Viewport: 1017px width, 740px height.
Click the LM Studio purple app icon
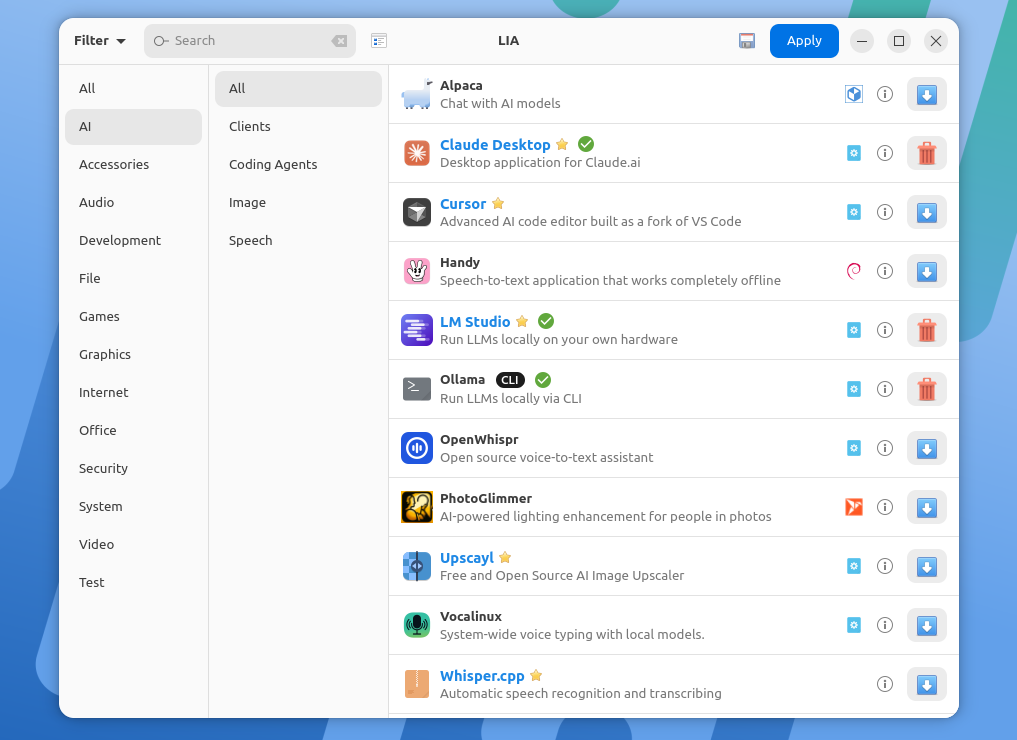click(x=417, y=330)
